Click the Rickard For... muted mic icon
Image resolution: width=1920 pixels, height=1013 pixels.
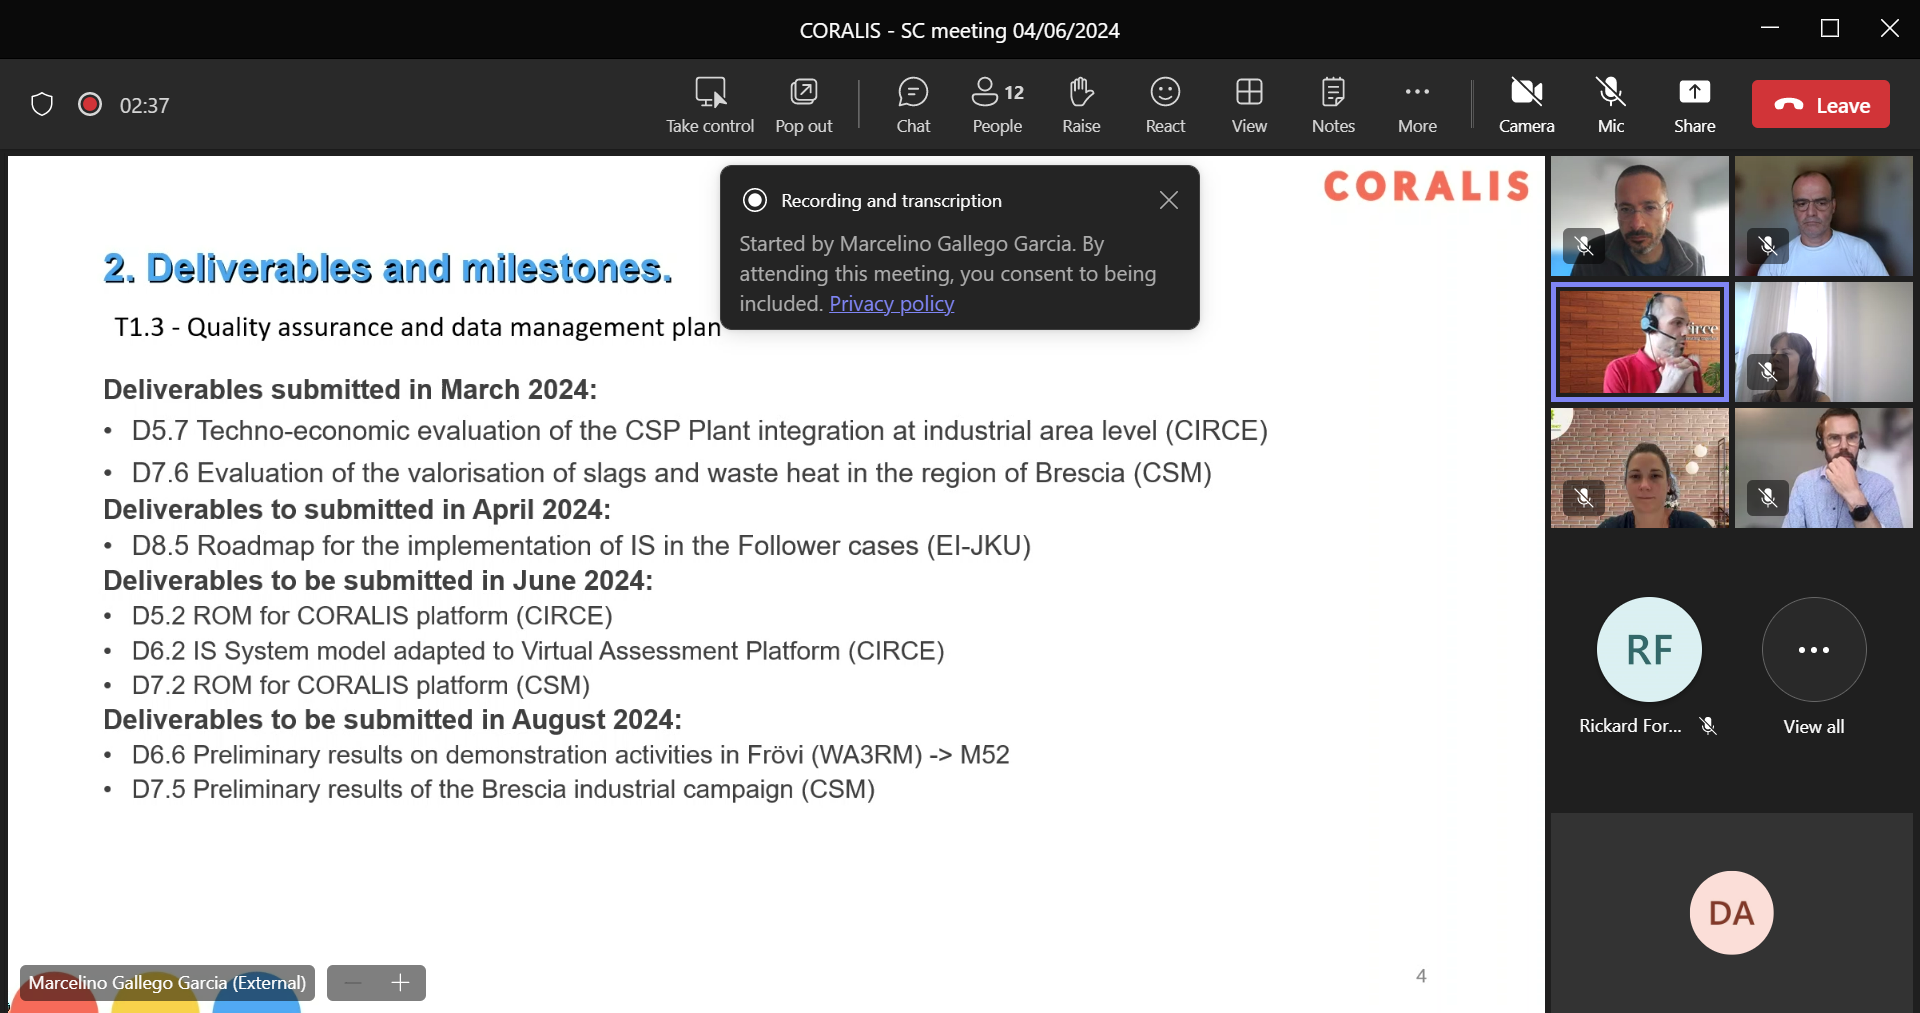(x=1708, y=726)
